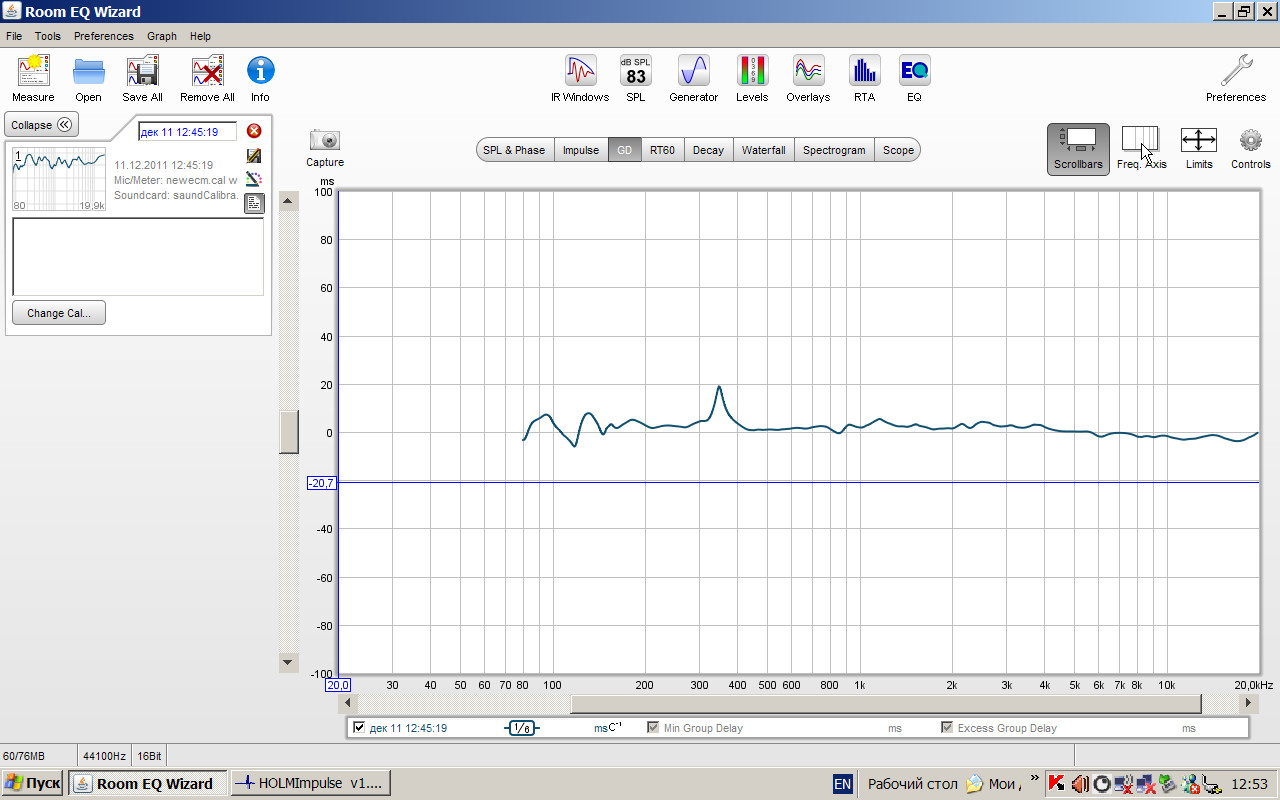Collapse the measurements side panel

click(x=41, y=125)
